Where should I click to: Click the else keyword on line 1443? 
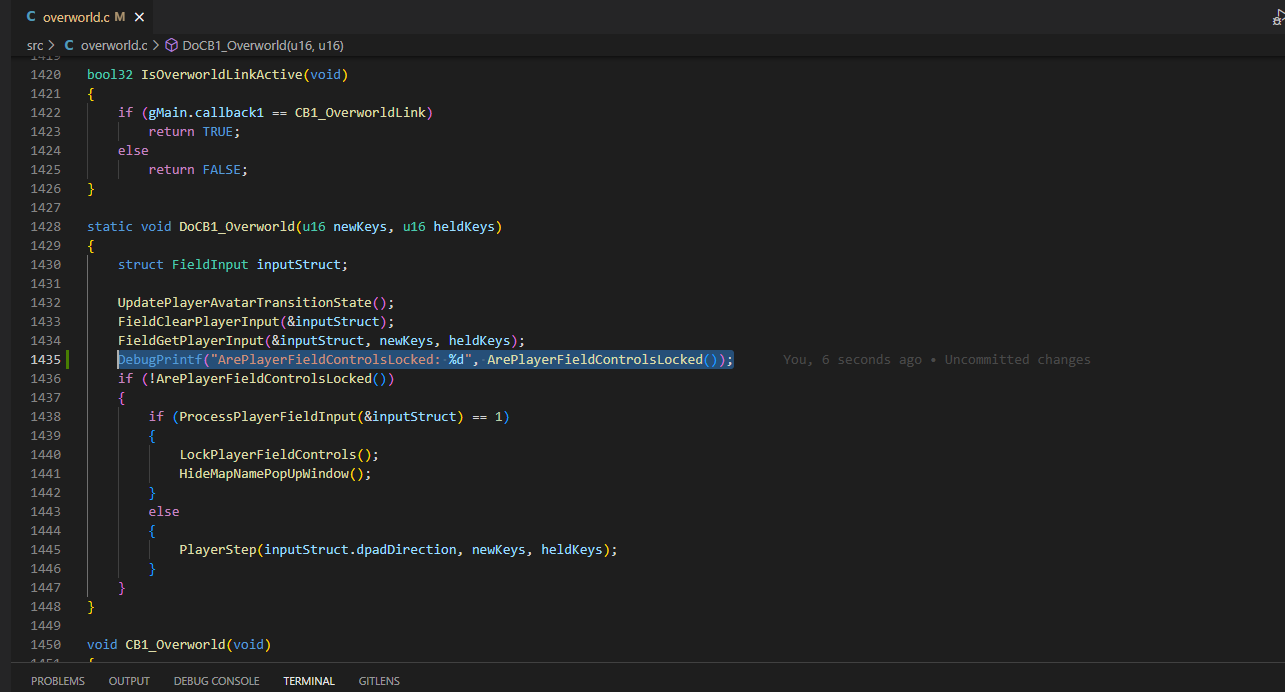click(164, 512)
